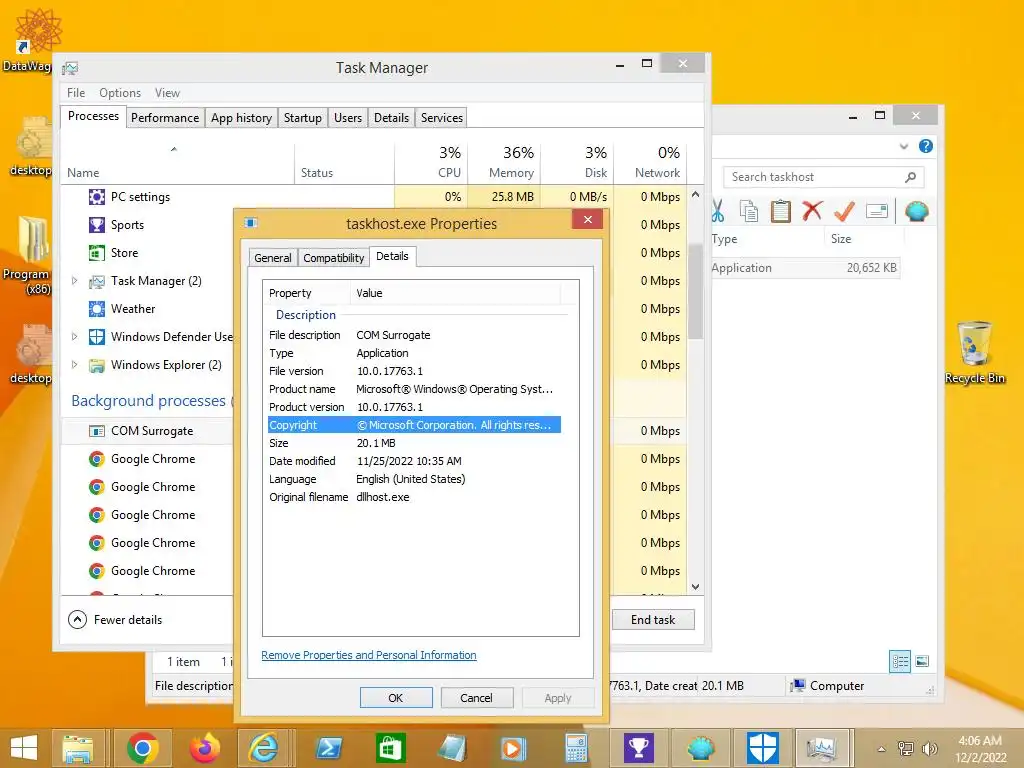
Task: Click the Cut scissors icon in Explorer toolbar
Action: click(718, 211)
